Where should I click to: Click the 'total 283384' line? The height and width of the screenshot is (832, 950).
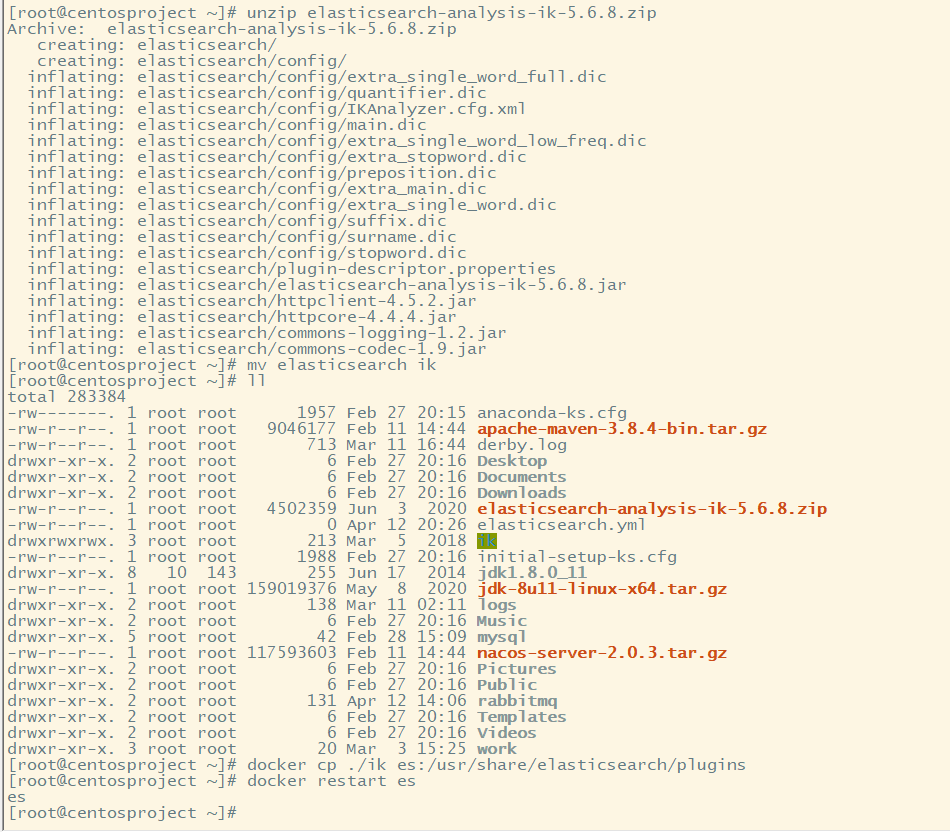[67, 397]
